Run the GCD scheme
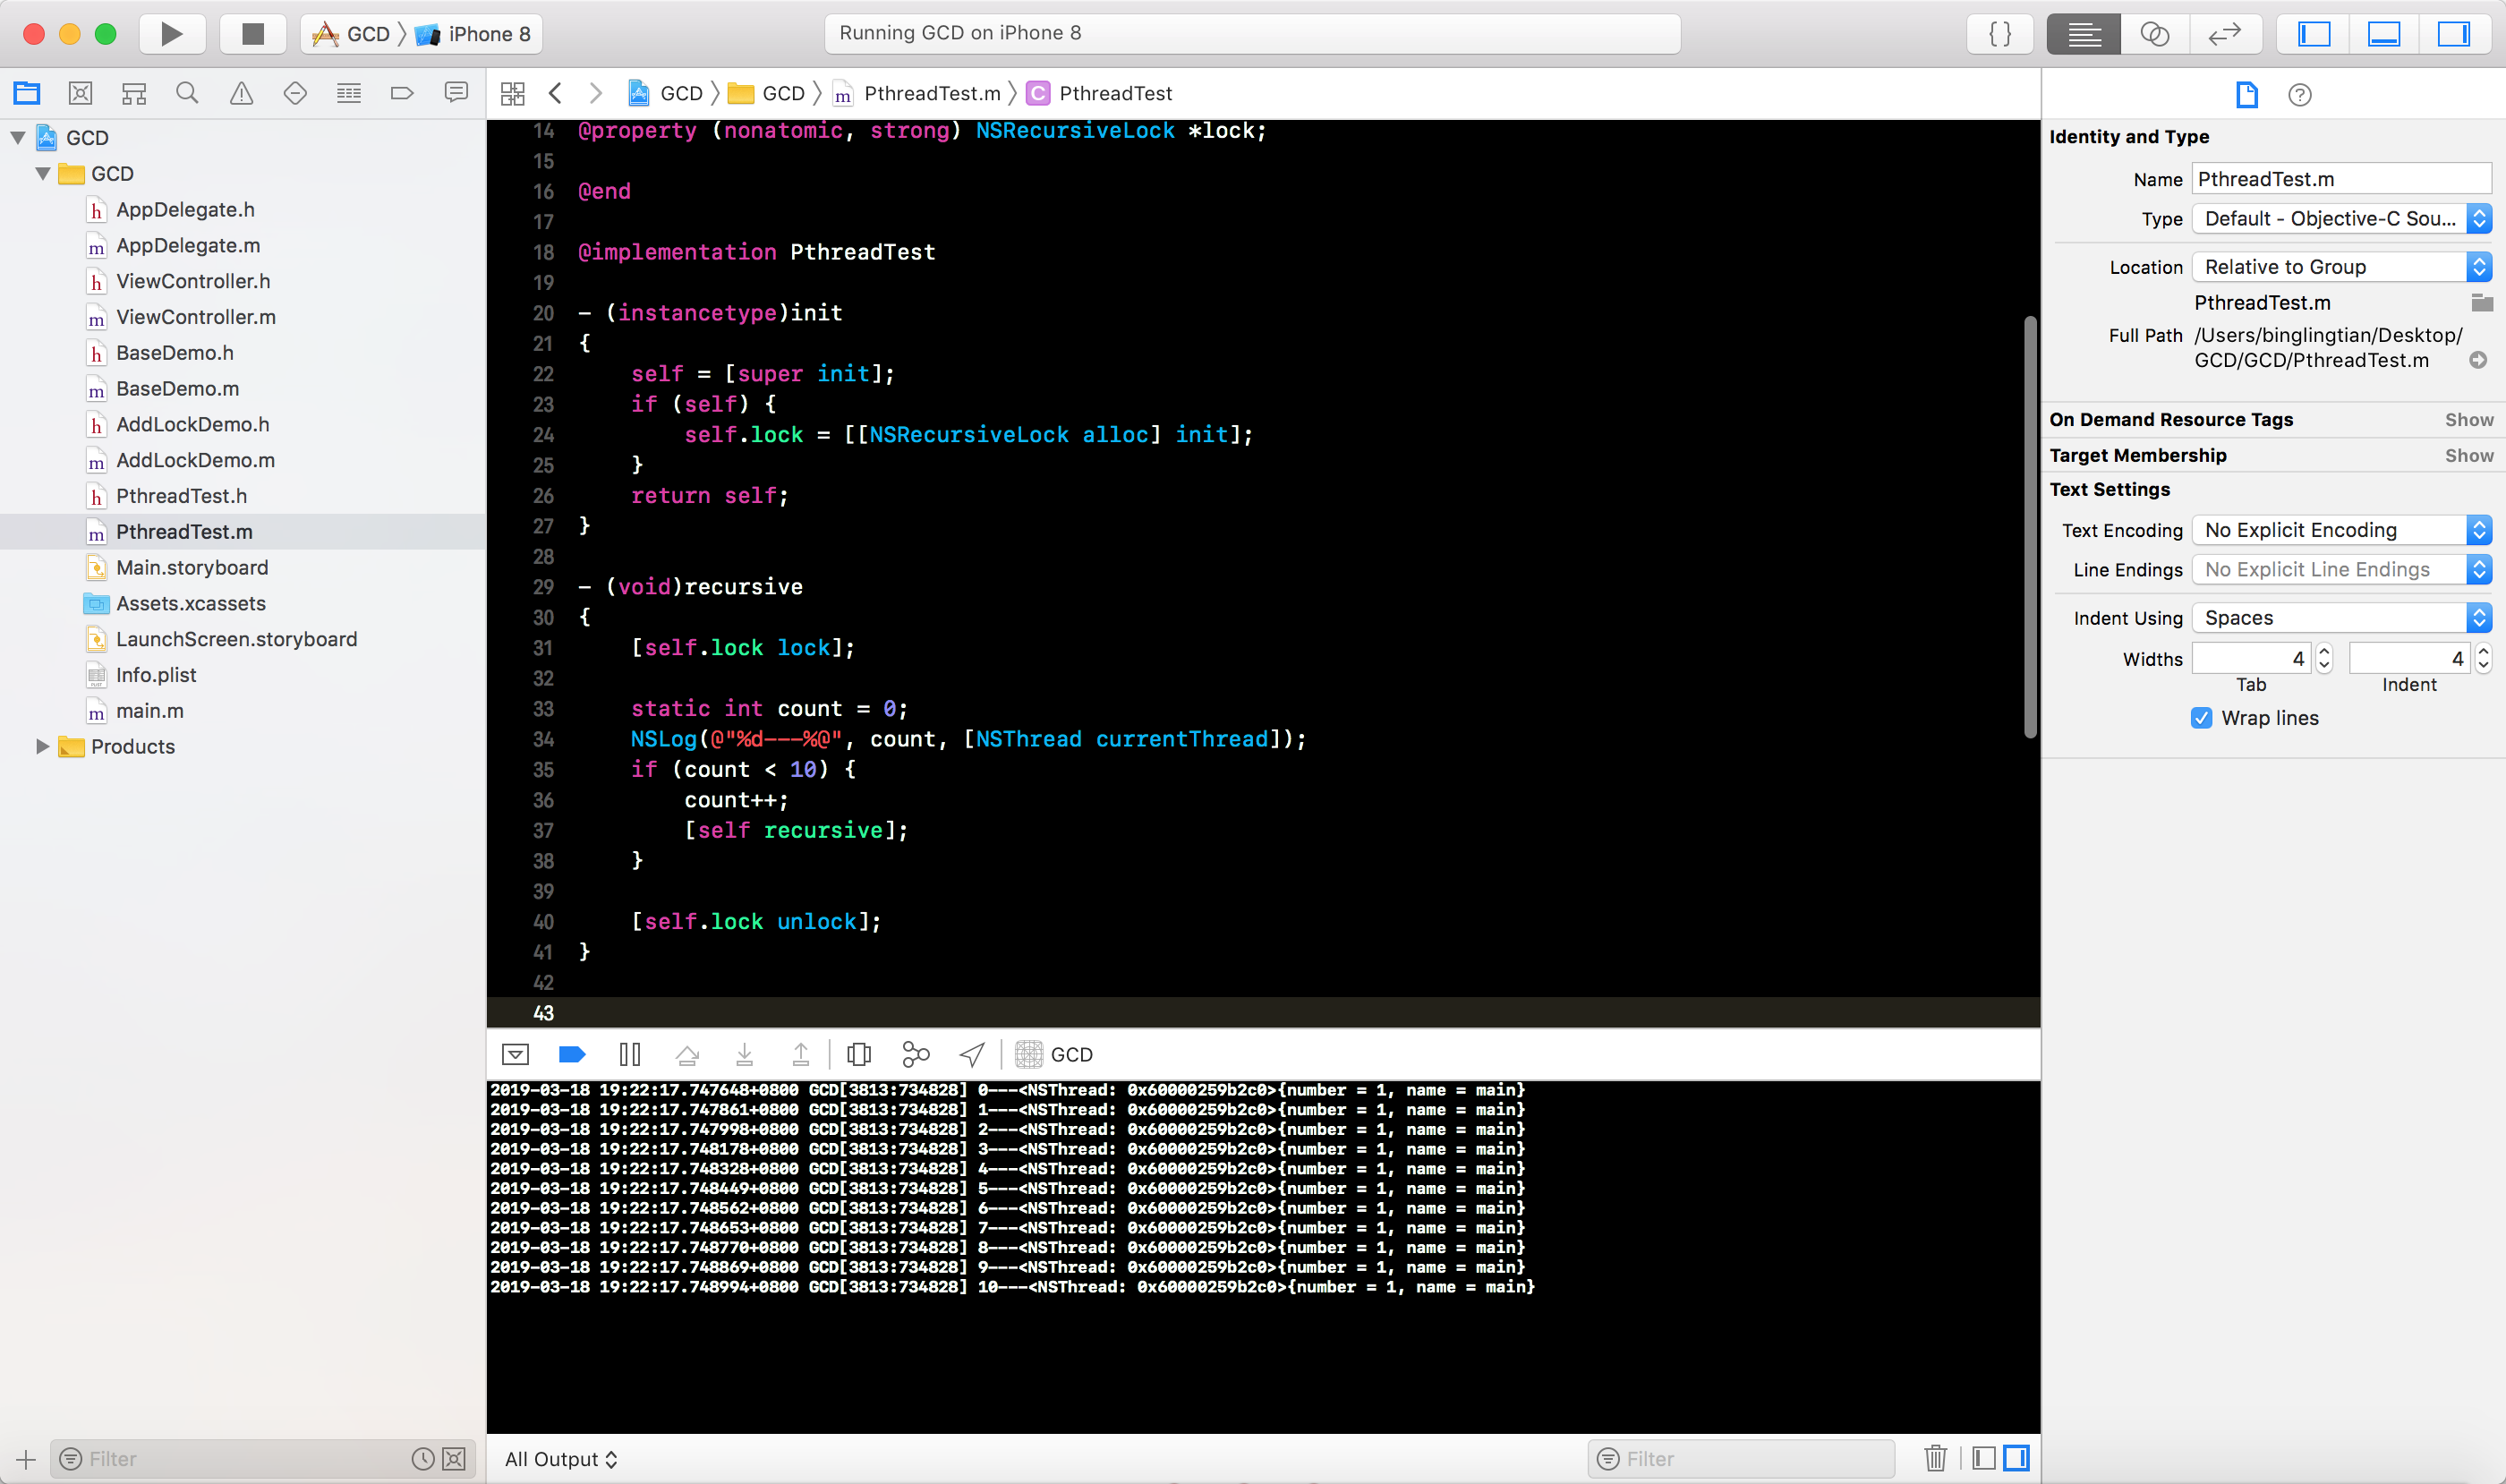Screen dimensions: 2506x1484 [172, 34]
